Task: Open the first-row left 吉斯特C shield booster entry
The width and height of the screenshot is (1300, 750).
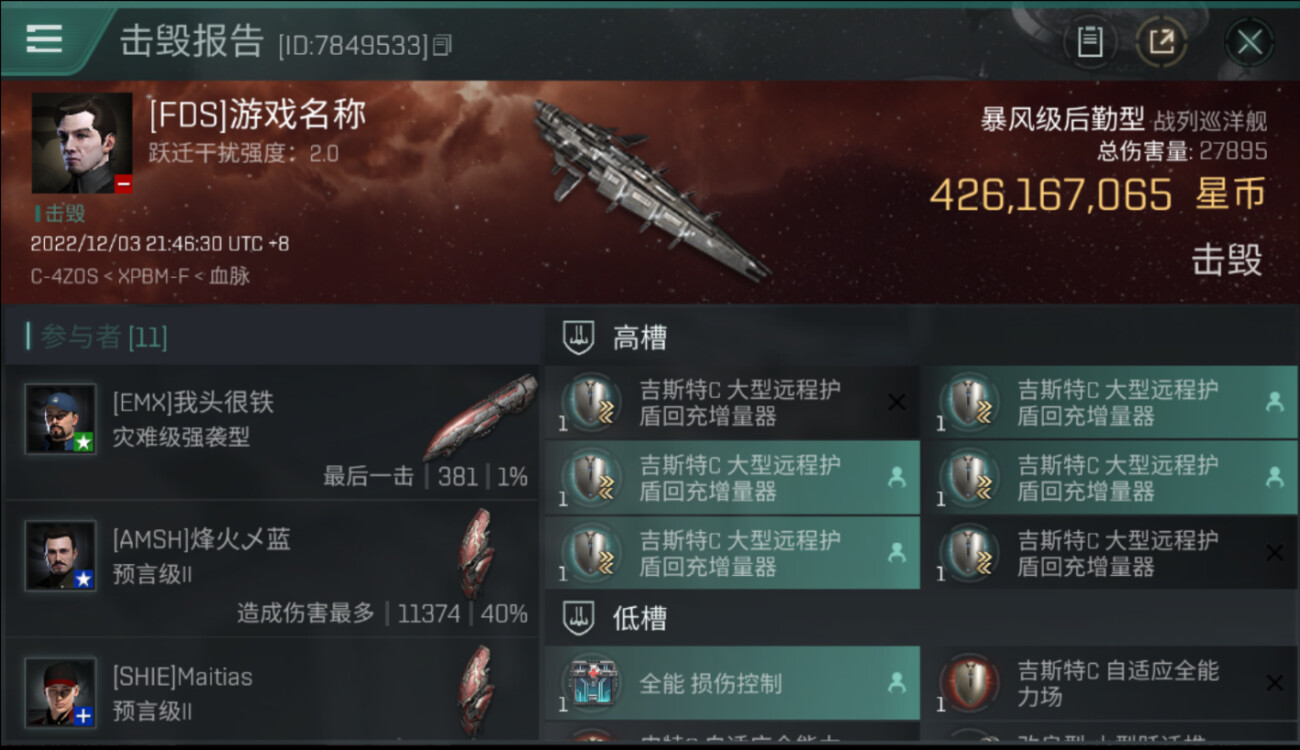Action: [x=732, y=402]
